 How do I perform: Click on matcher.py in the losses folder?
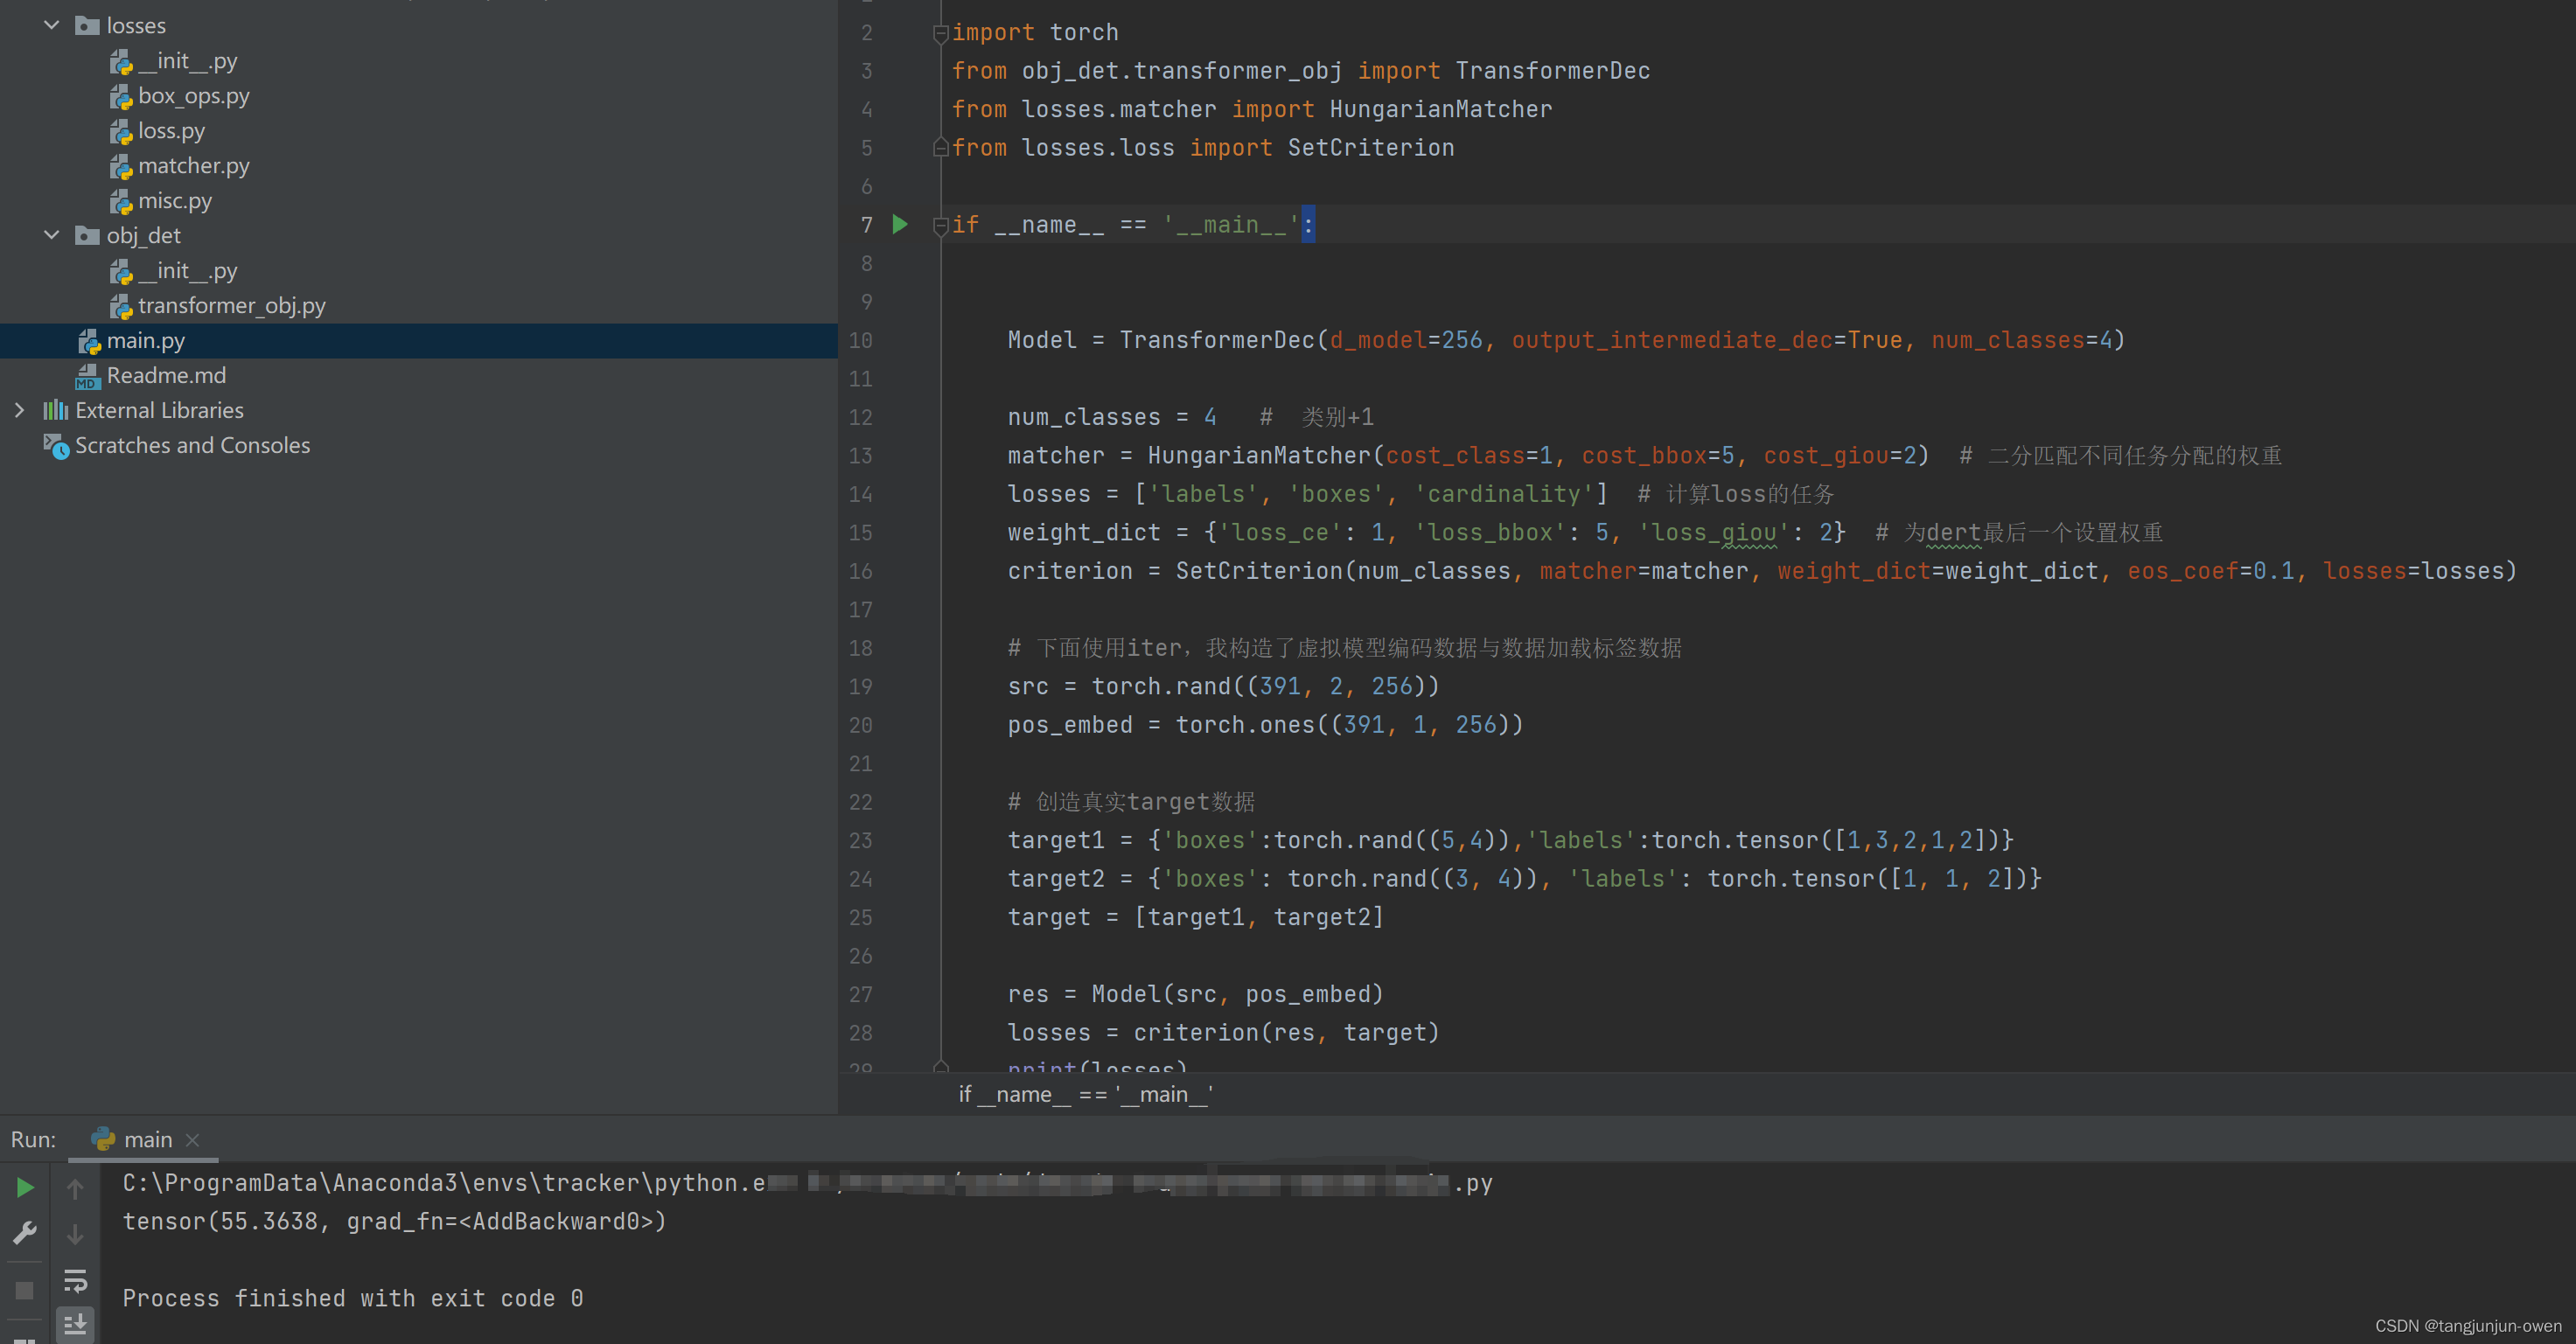191,165
